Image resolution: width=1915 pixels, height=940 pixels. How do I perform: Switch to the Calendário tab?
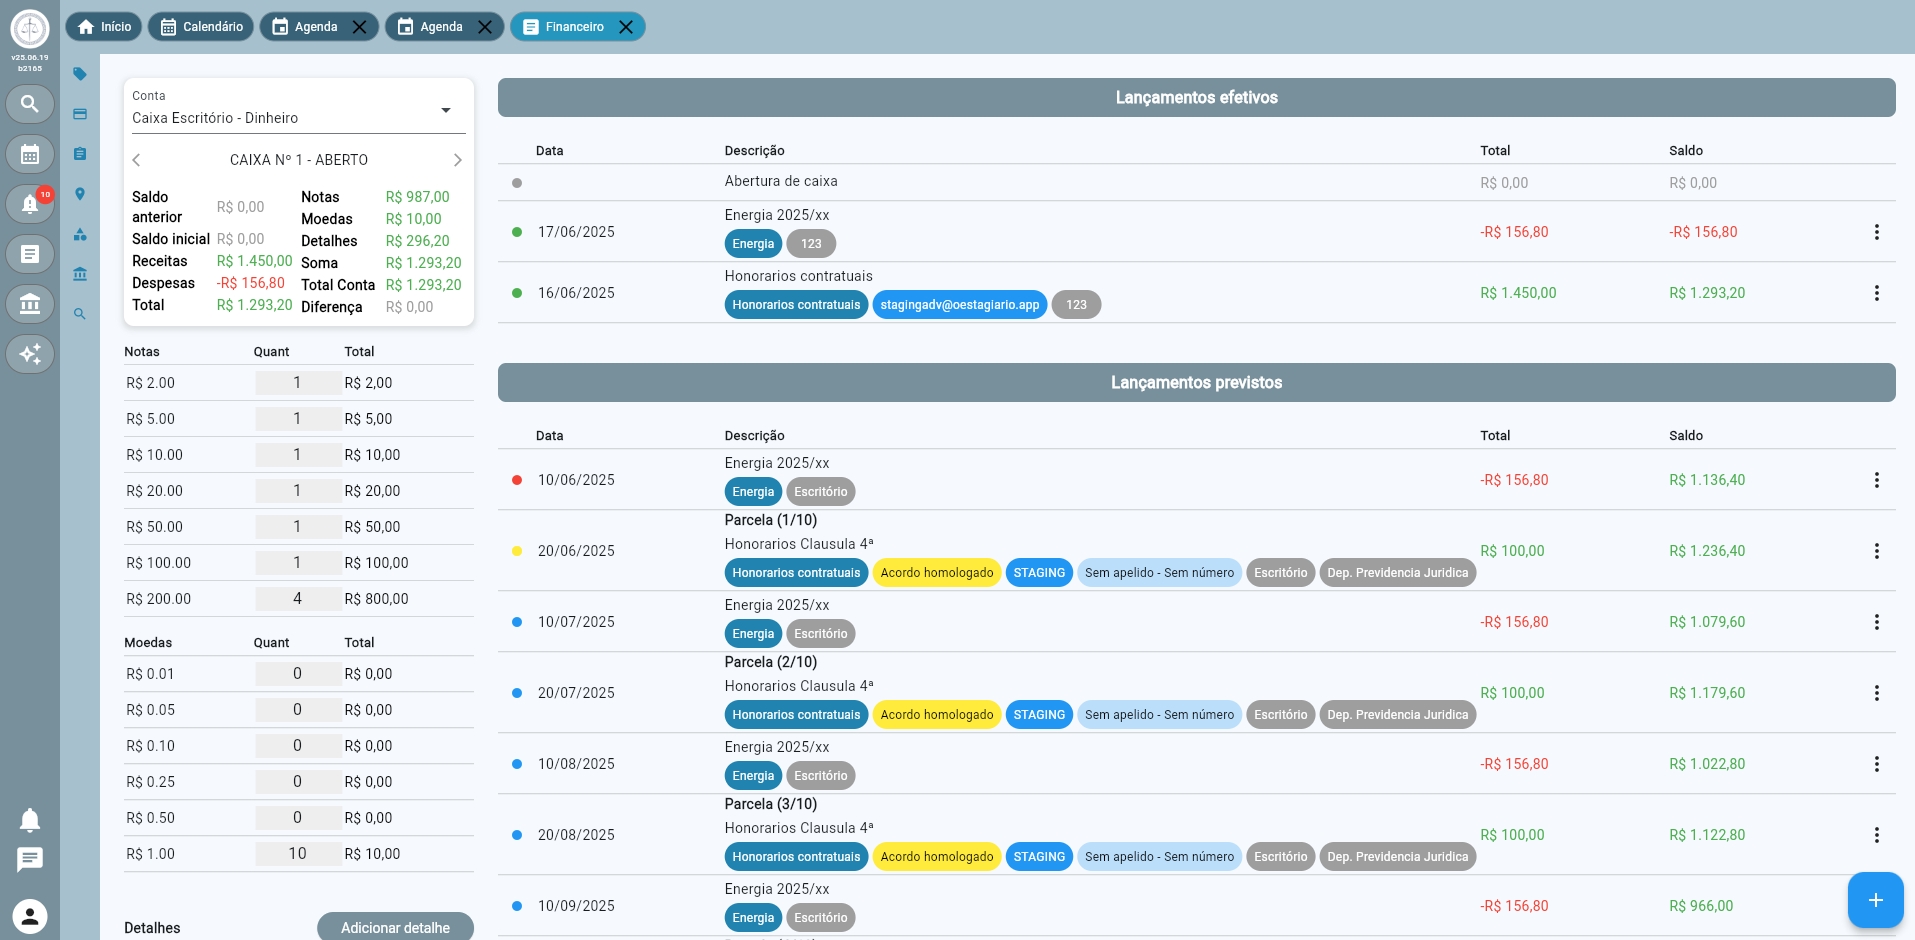(x=202, y=27)
